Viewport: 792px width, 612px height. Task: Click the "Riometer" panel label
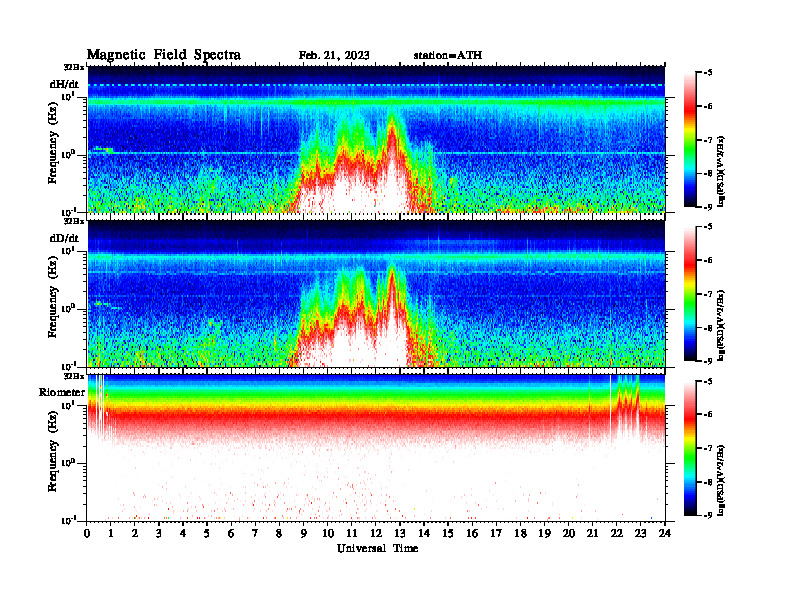click(x=62, y=392)
